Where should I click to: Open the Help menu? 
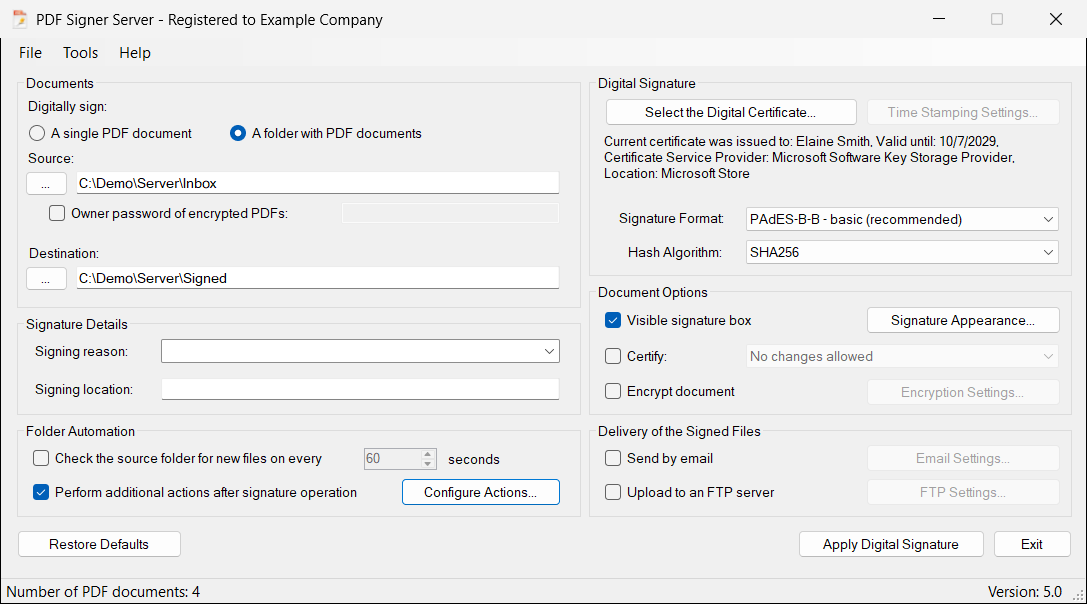(134, 53)
